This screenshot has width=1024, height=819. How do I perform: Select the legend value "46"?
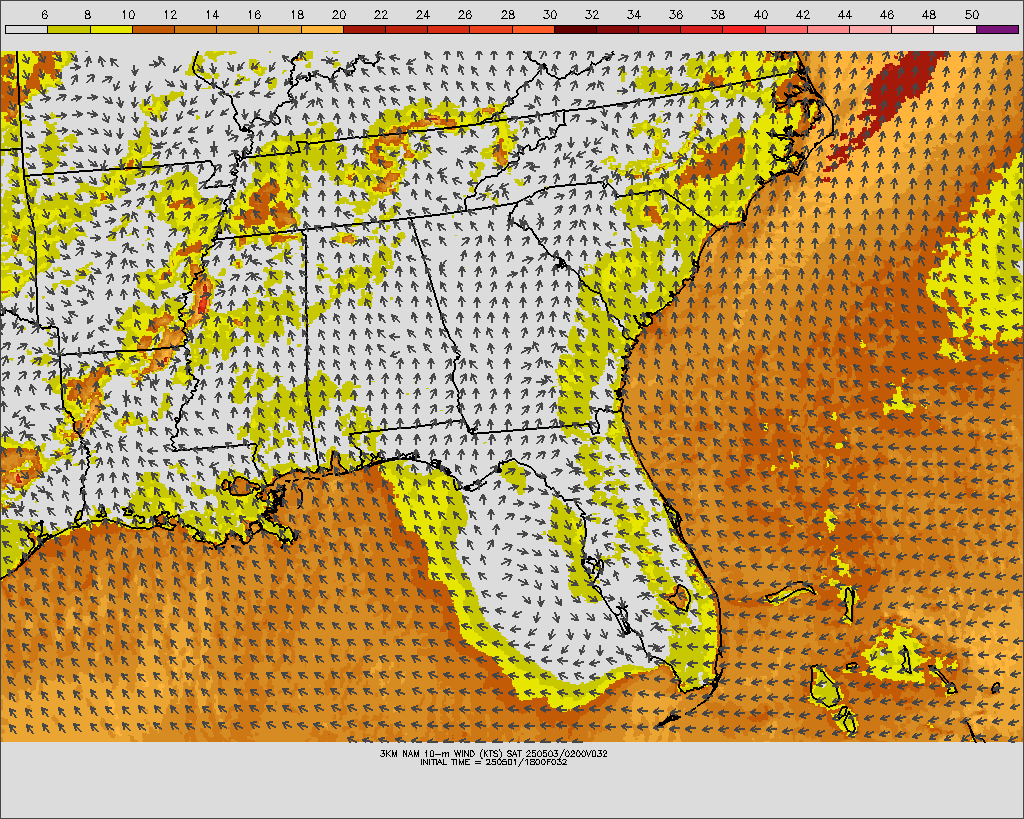click(x=887, y=15)
